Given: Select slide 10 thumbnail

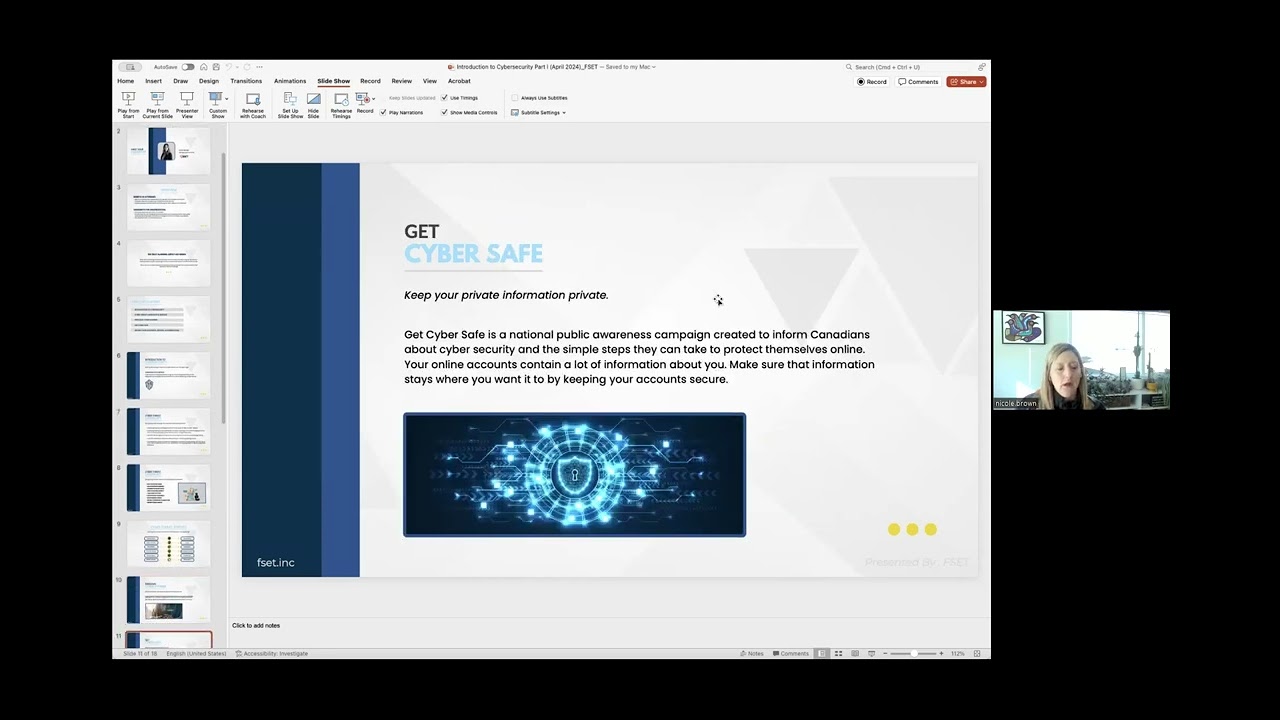Looking at the screenshot, I should point(168,599).
